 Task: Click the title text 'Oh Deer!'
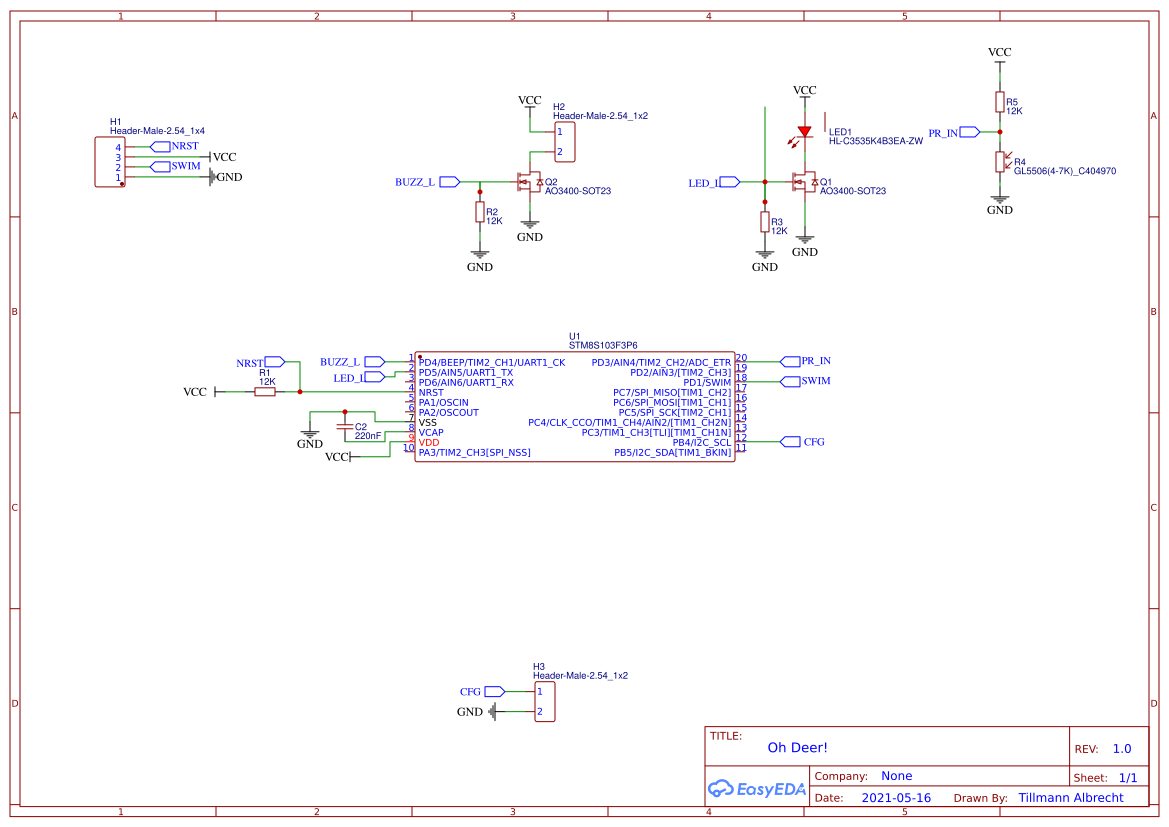(x=797, y=747)
